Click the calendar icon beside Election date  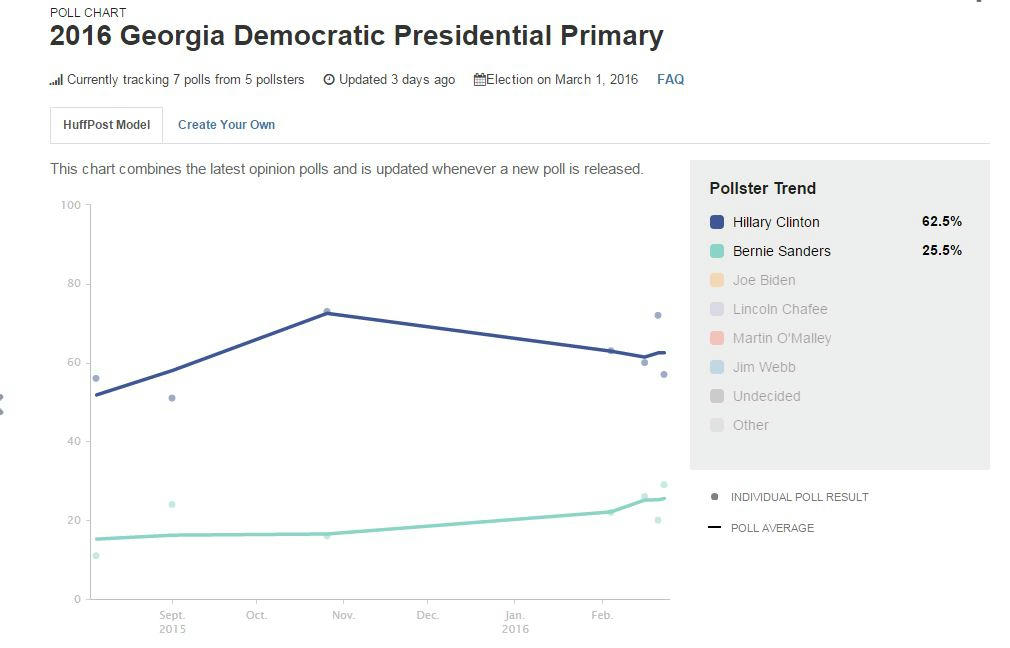click(480, 80)
